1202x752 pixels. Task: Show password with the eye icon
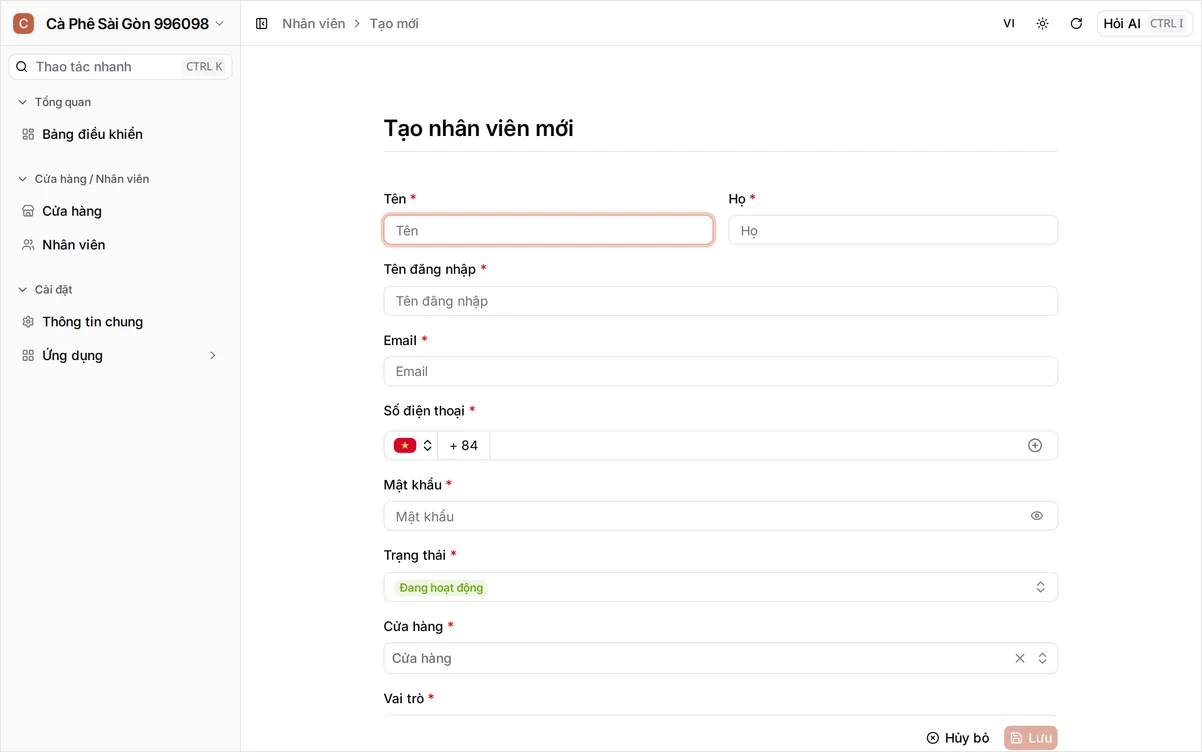(1037, 516)
